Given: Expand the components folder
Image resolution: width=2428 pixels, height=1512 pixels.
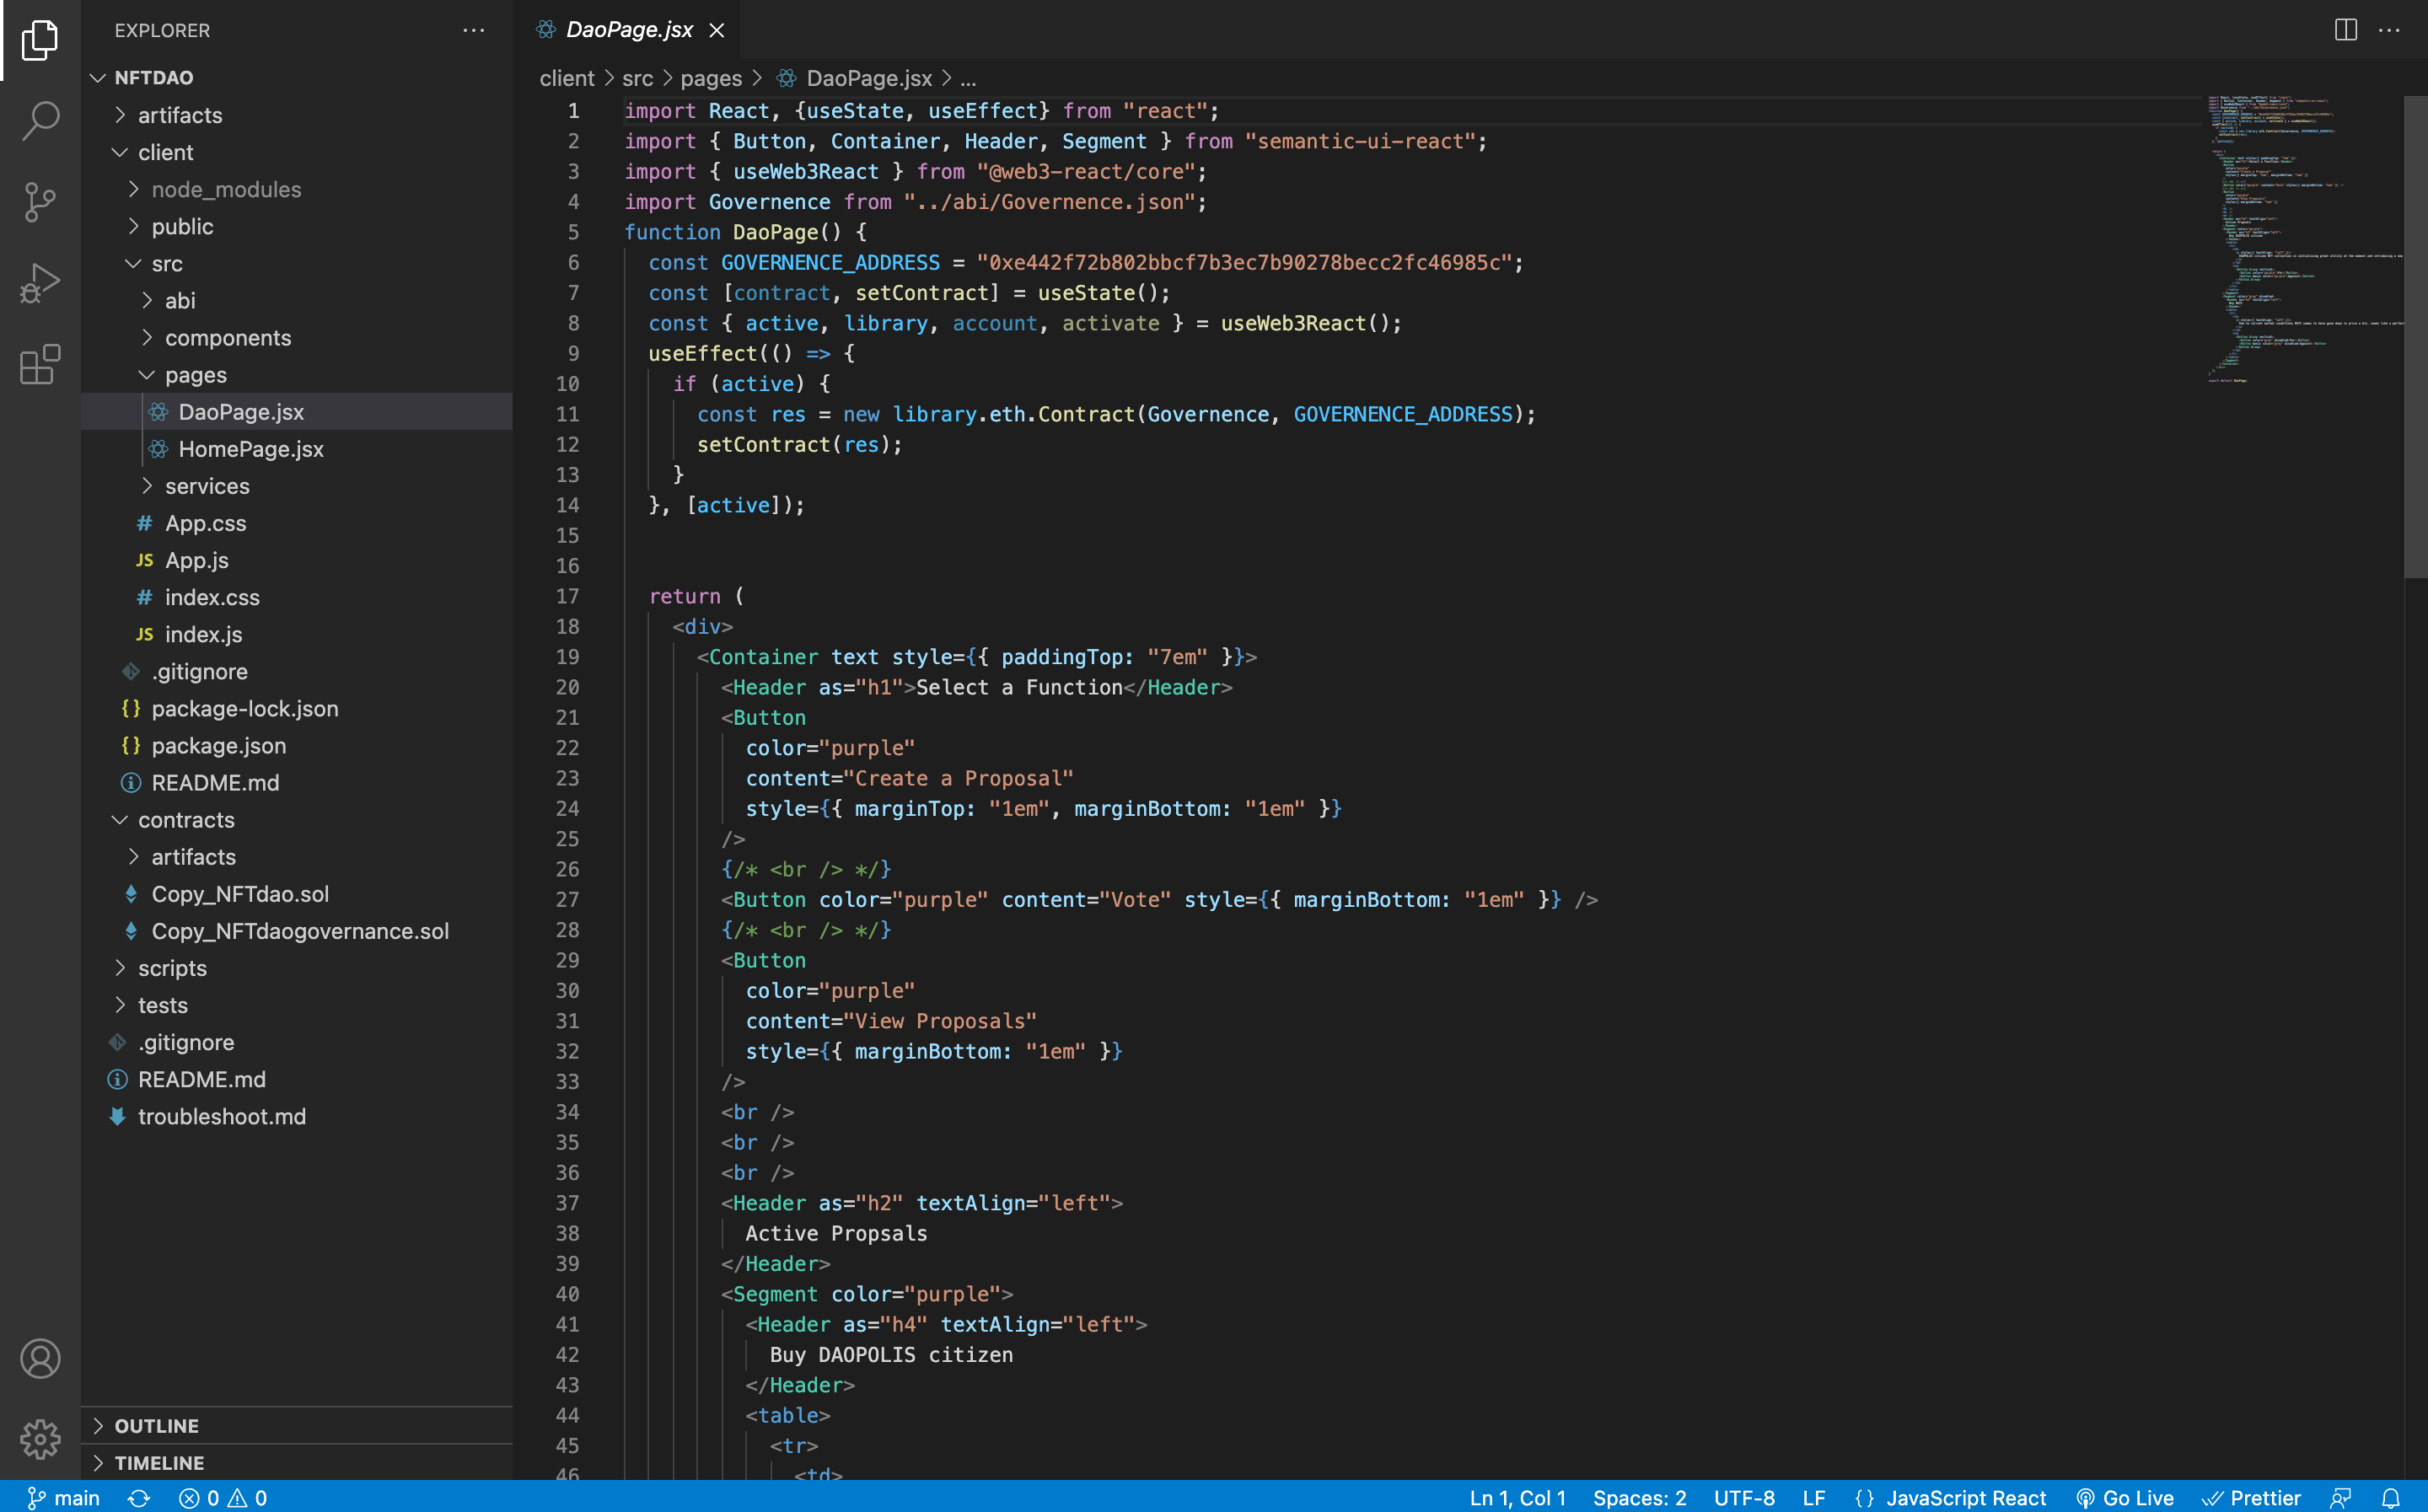Looking at the screenshot, I should (x=227, y=338).
